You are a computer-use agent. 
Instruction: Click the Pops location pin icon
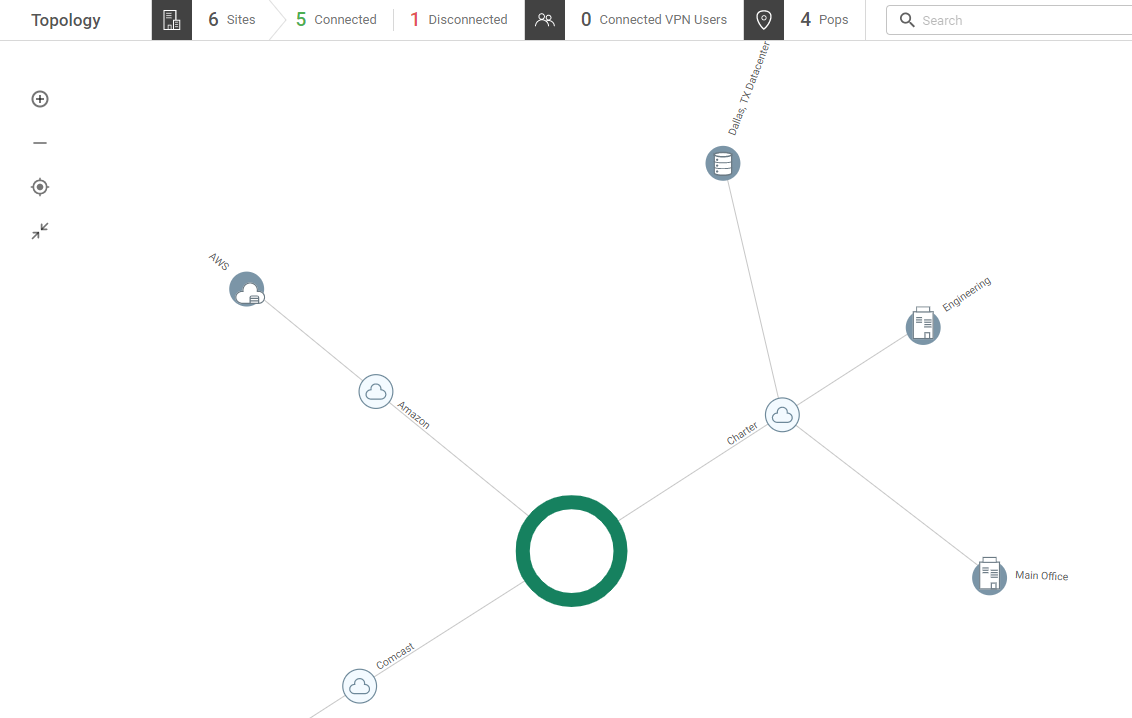pyautogui.click(x=763, y=19)
